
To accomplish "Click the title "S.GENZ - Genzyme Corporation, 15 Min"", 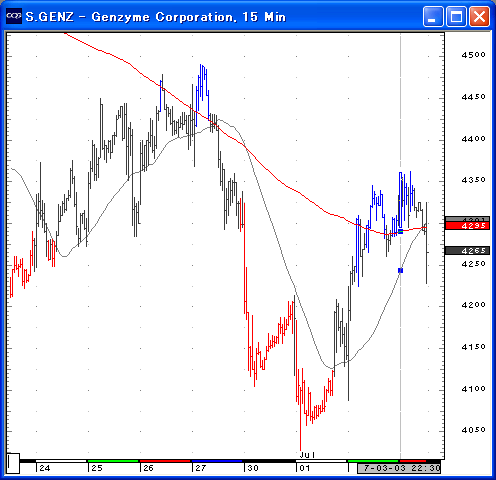I will (156, 17).
